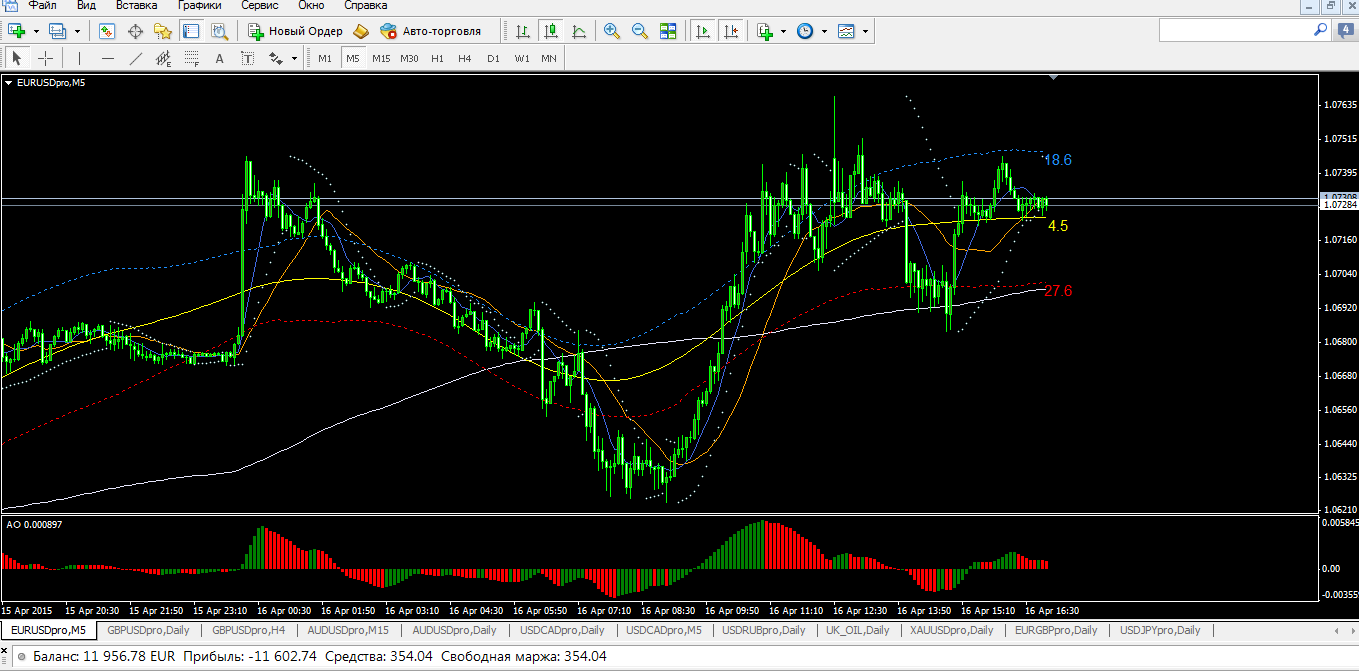Select the Horizontal Line drawing tool

coord(108,58)
